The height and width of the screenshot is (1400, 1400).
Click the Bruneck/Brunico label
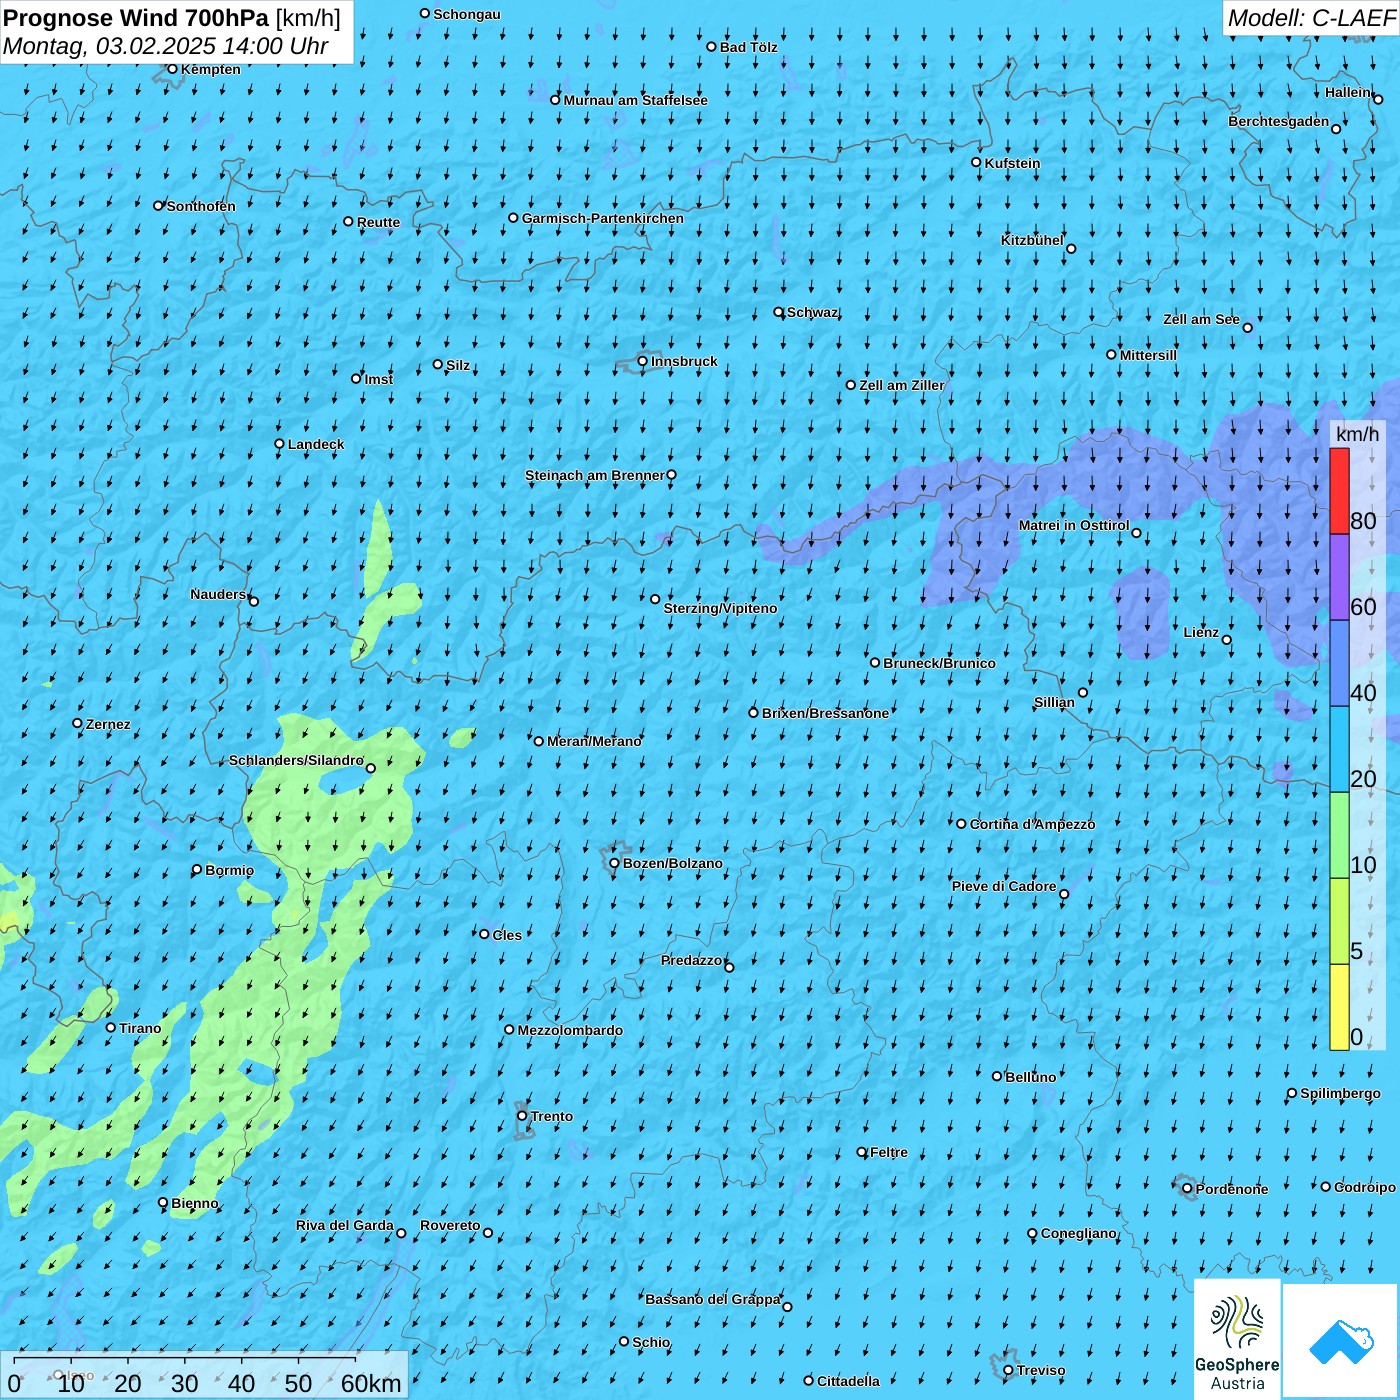coord(939,663)
